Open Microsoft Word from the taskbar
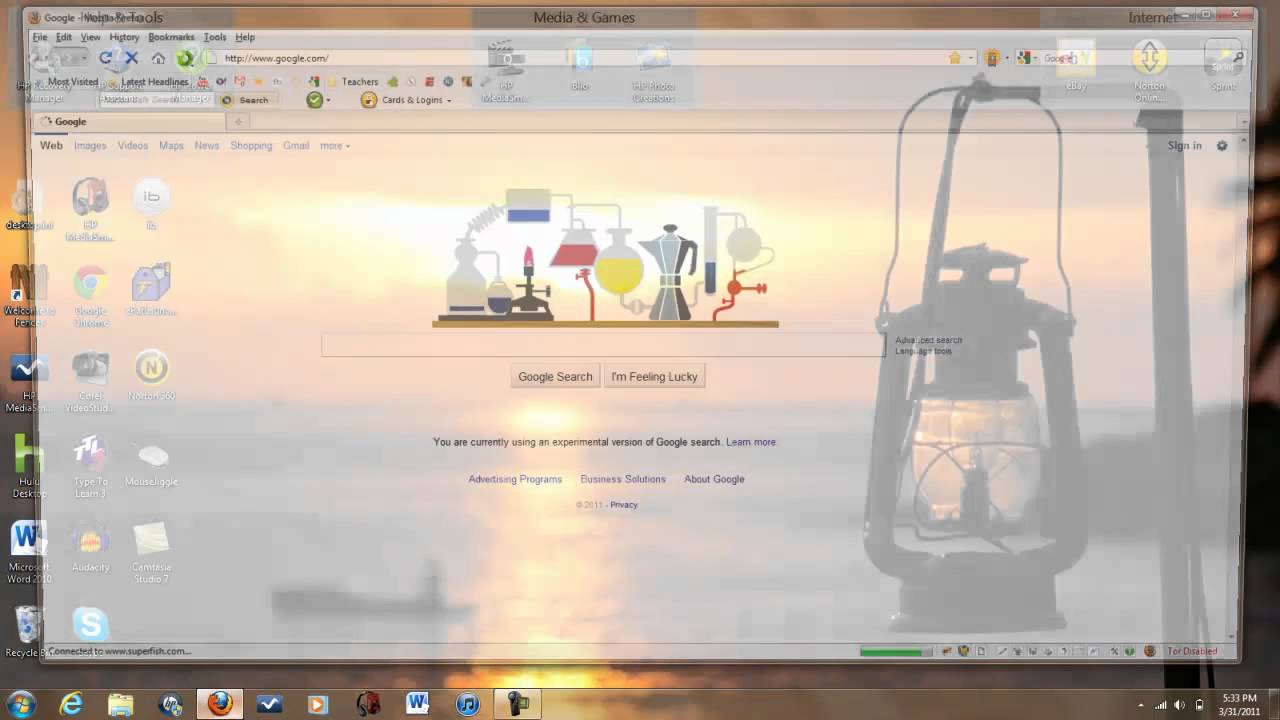 click(x=418, y=704)
